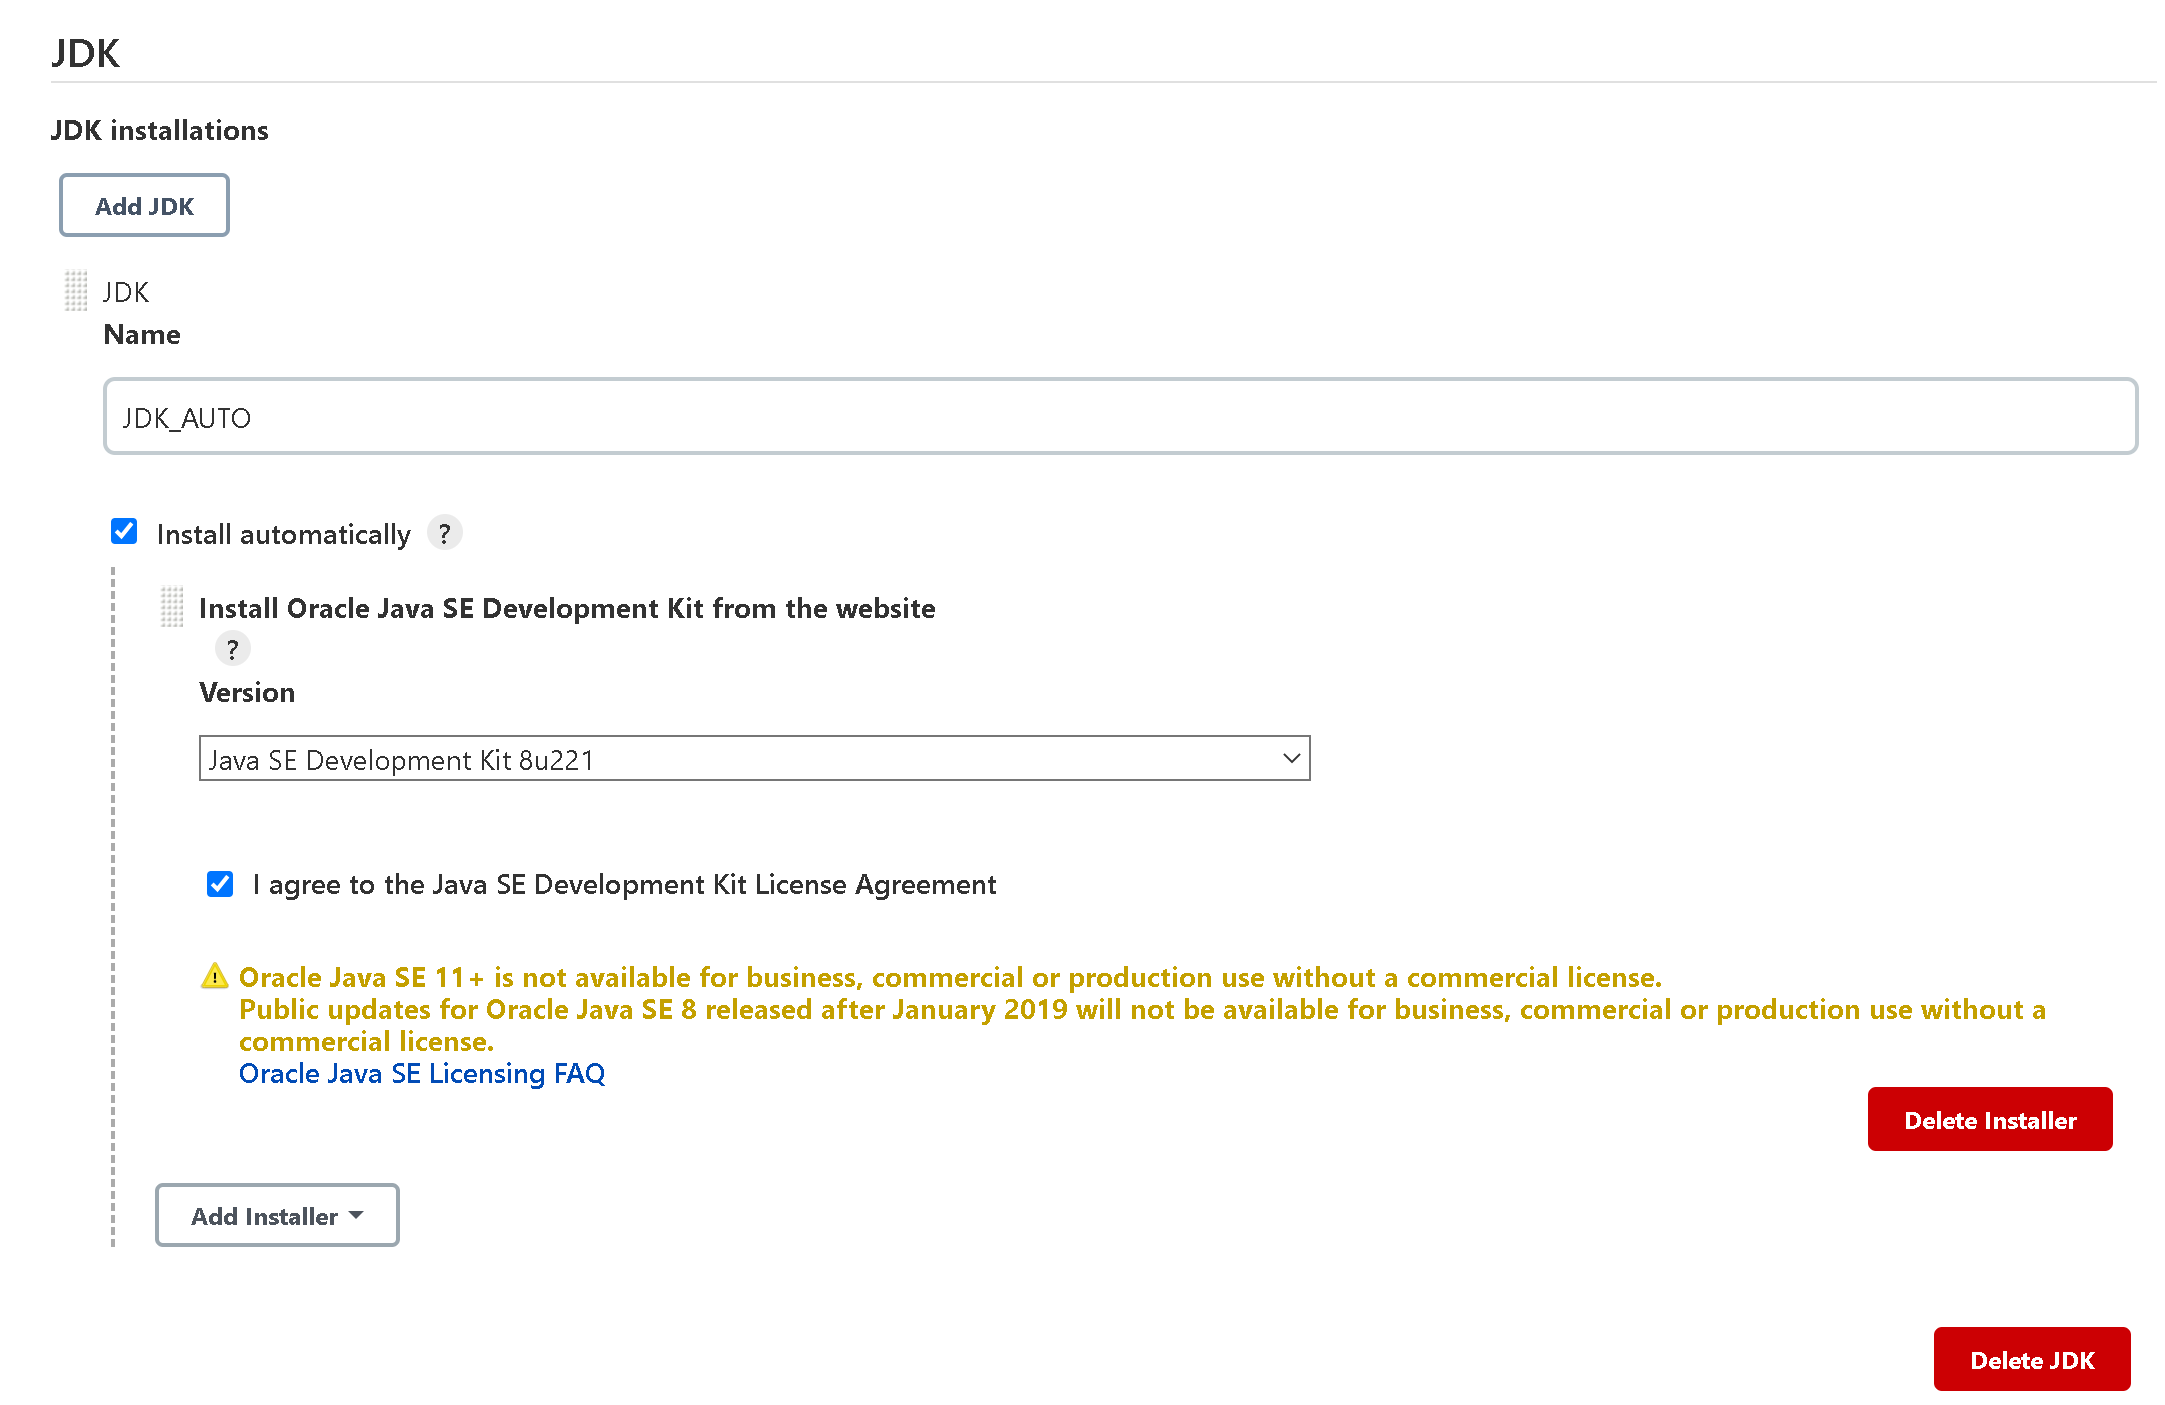Viewport: 2165px width, 1405px height.
Task: Open help for Install automatically
Action: click(445, 533)
